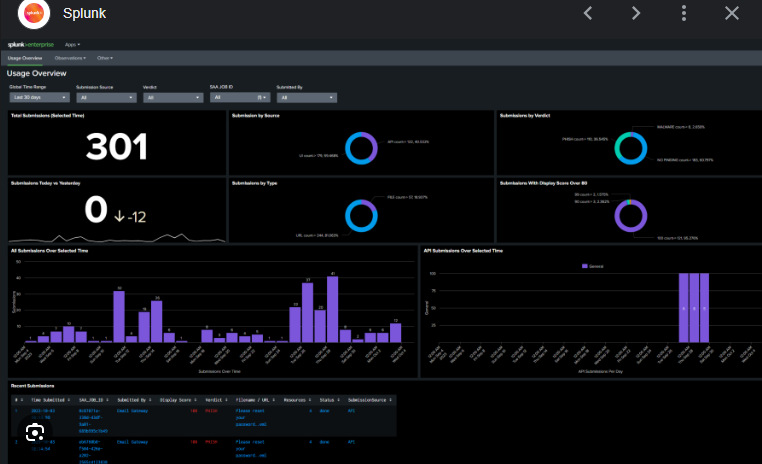The height and width of the screenshot is (464, 762).
Task: Open the Apps dropdown menu
Action: [x=72, y=45]
